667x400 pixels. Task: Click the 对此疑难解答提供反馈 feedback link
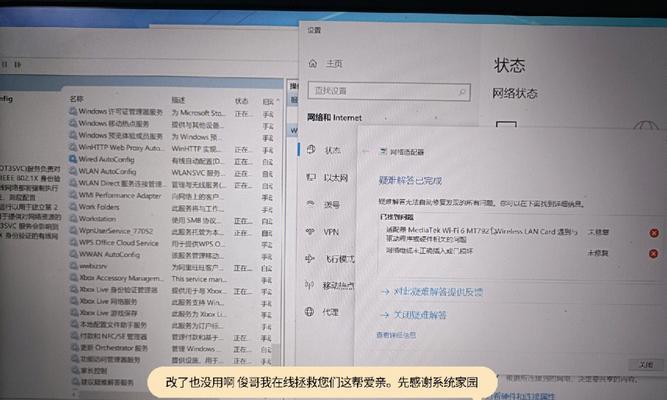click(438, 291)
